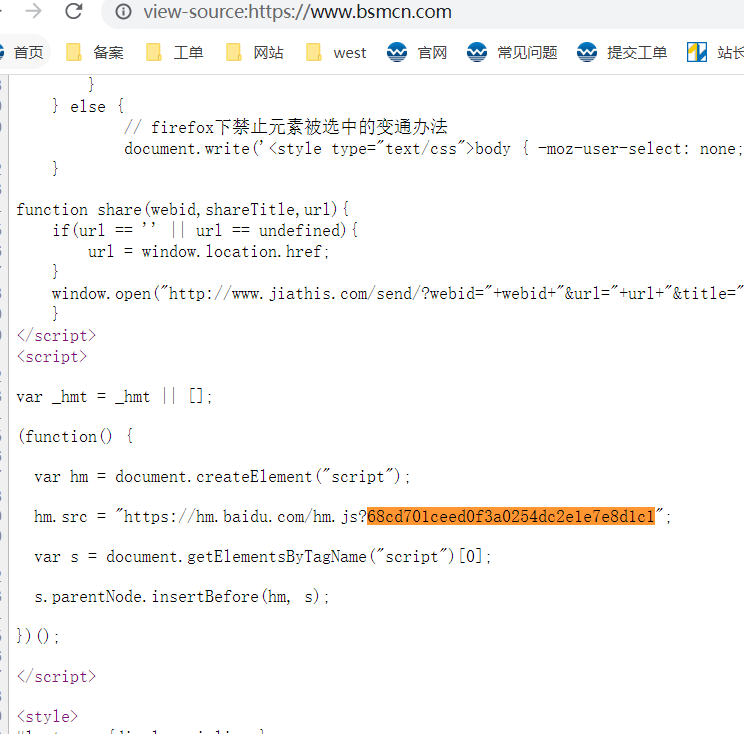Click the browser forward arrow
744x734 pixels.
(x=34, y=12)
